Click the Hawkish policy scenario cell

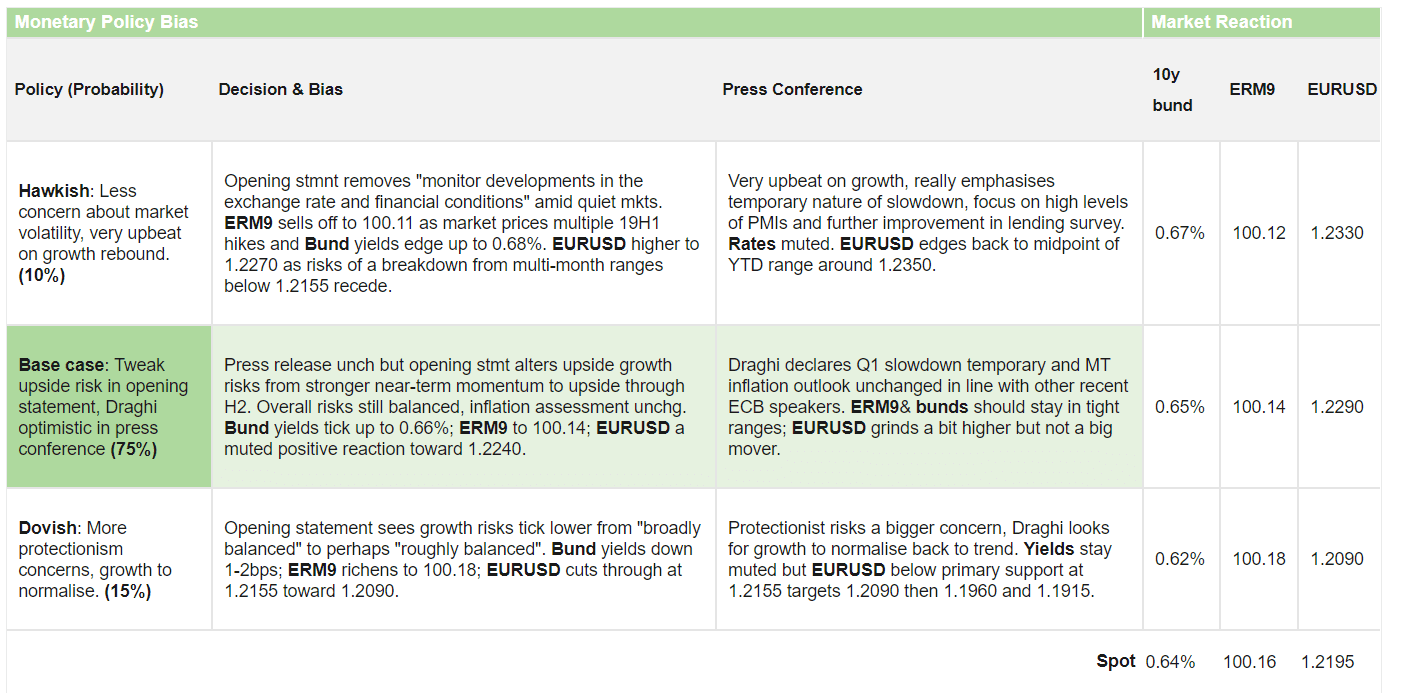click(108, 233)
